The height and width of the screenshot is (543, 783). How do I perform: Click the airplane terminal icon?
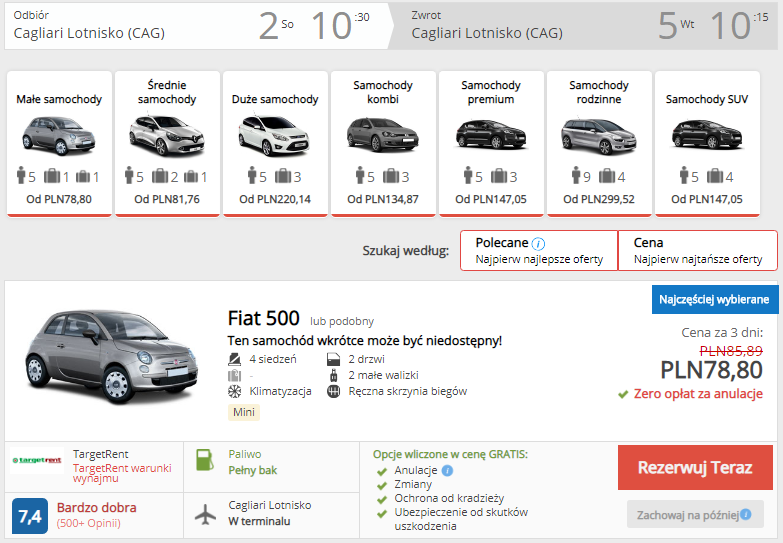[206, 514]
